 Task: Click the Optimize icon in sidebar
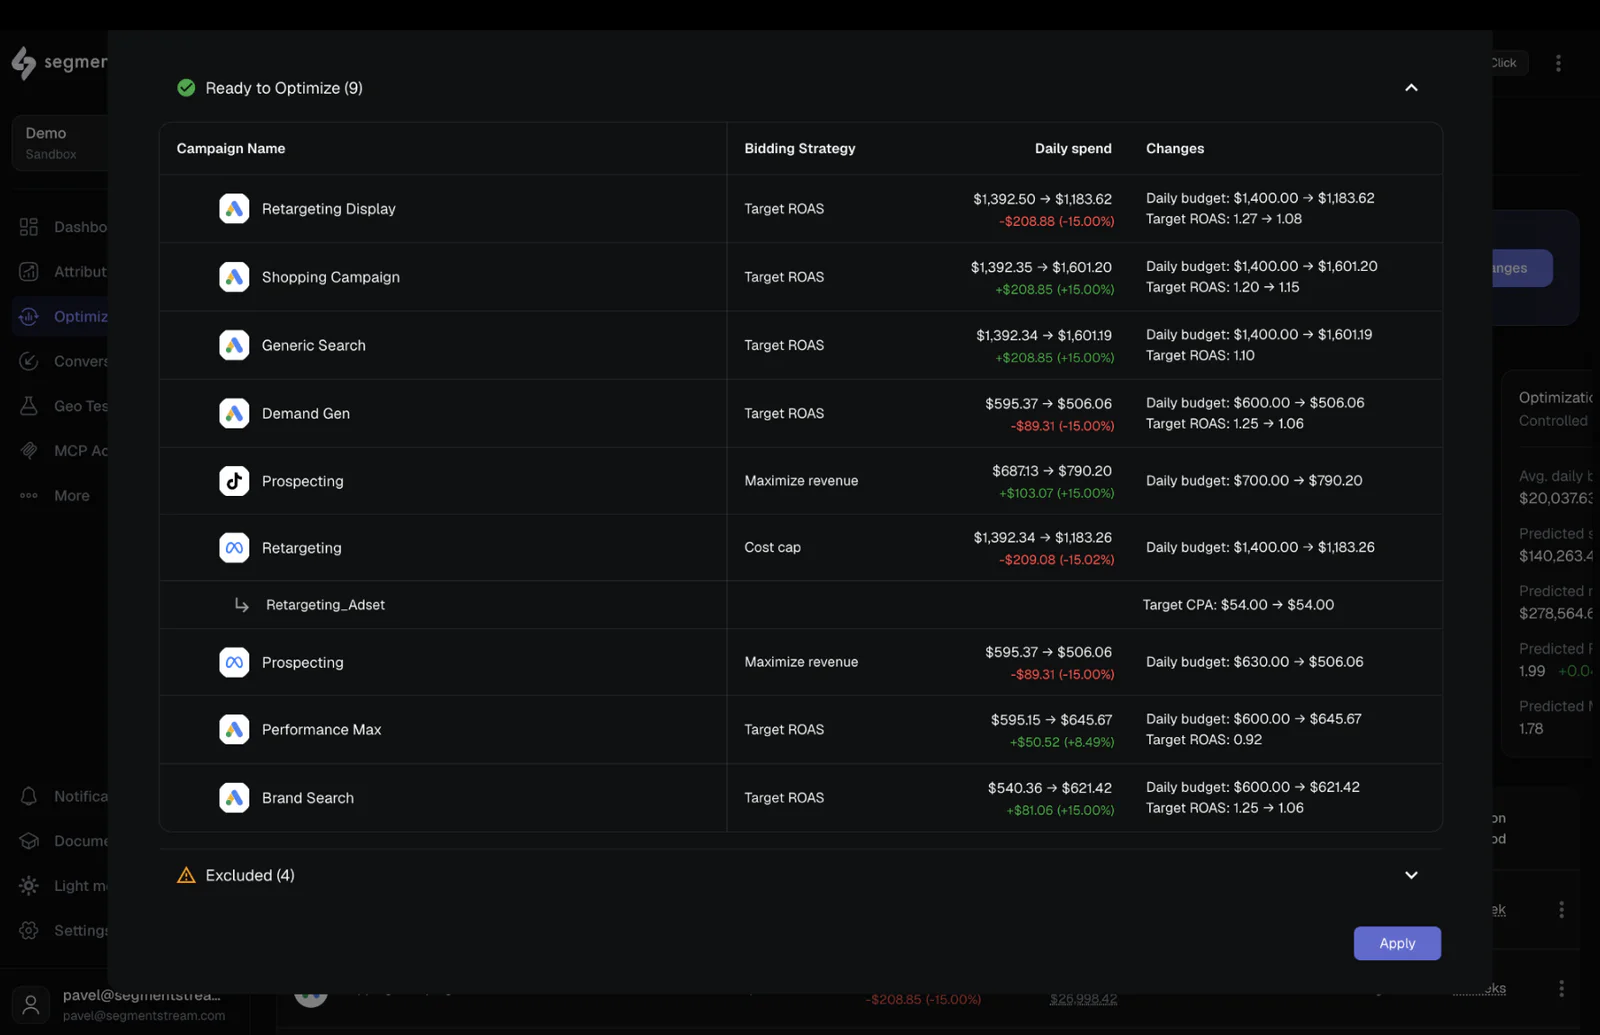tap(29, 317)
